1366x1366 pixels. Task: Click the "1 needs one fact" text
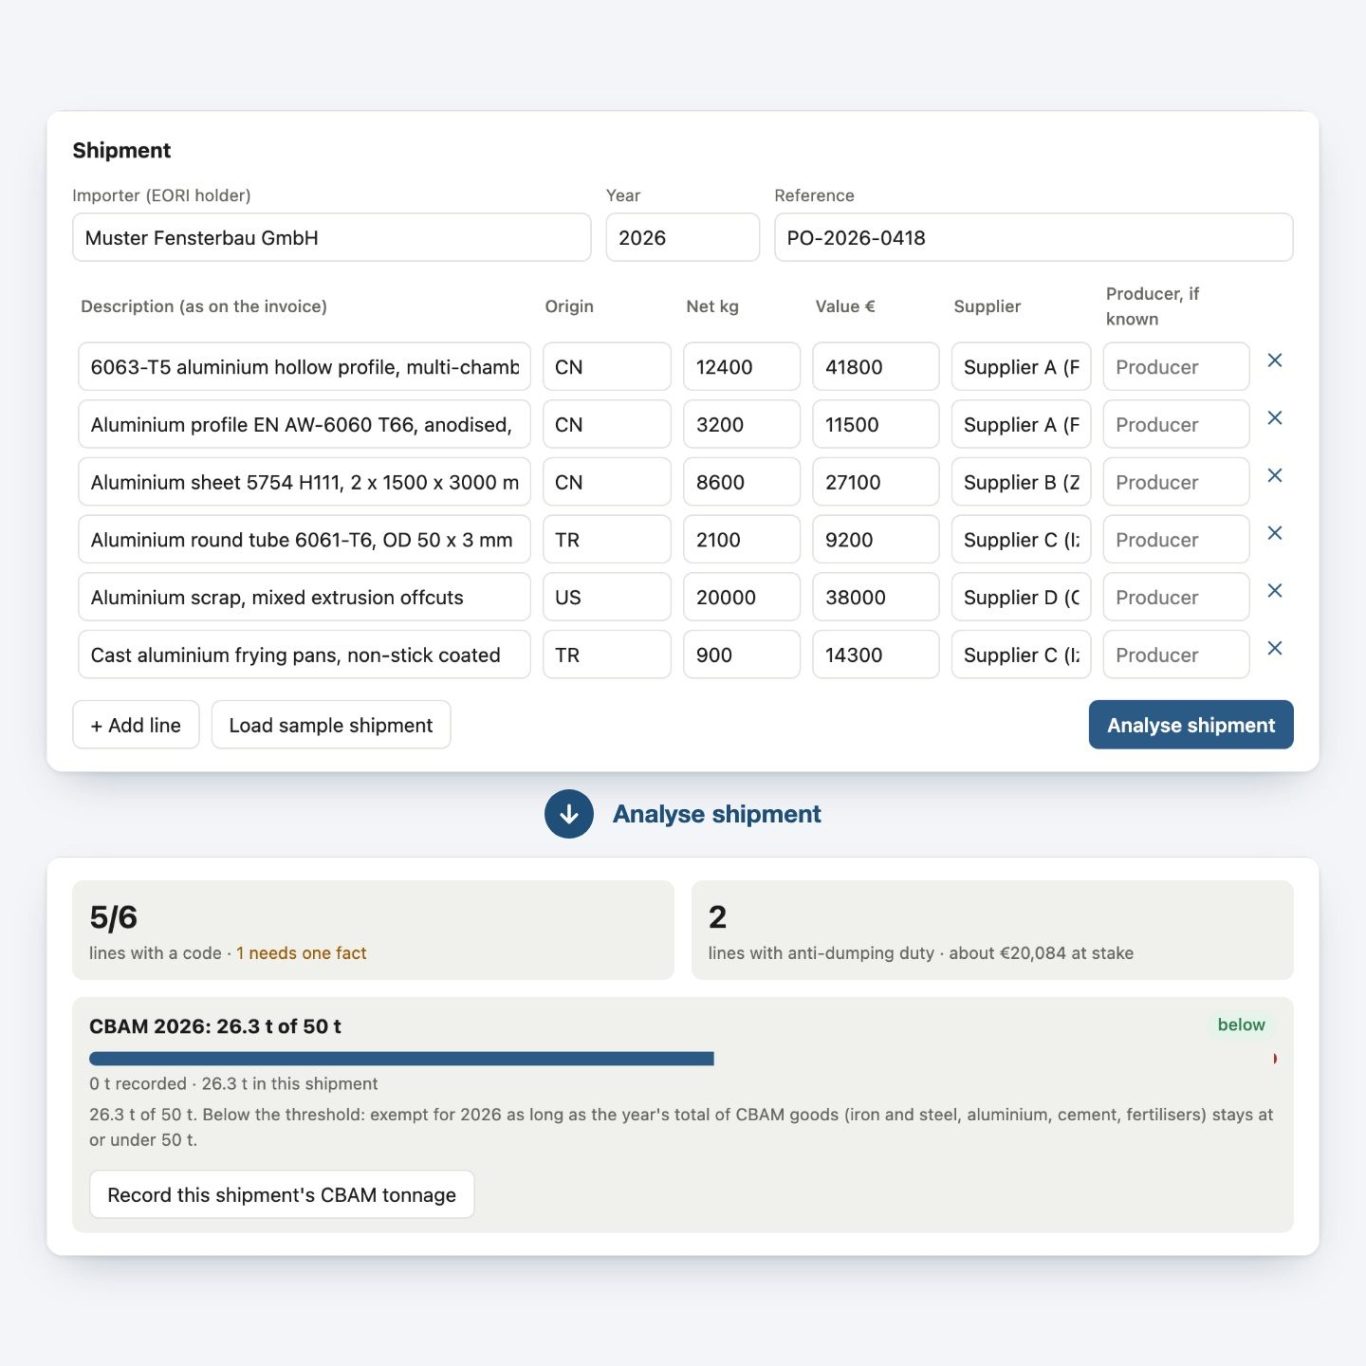pos(301,953)
